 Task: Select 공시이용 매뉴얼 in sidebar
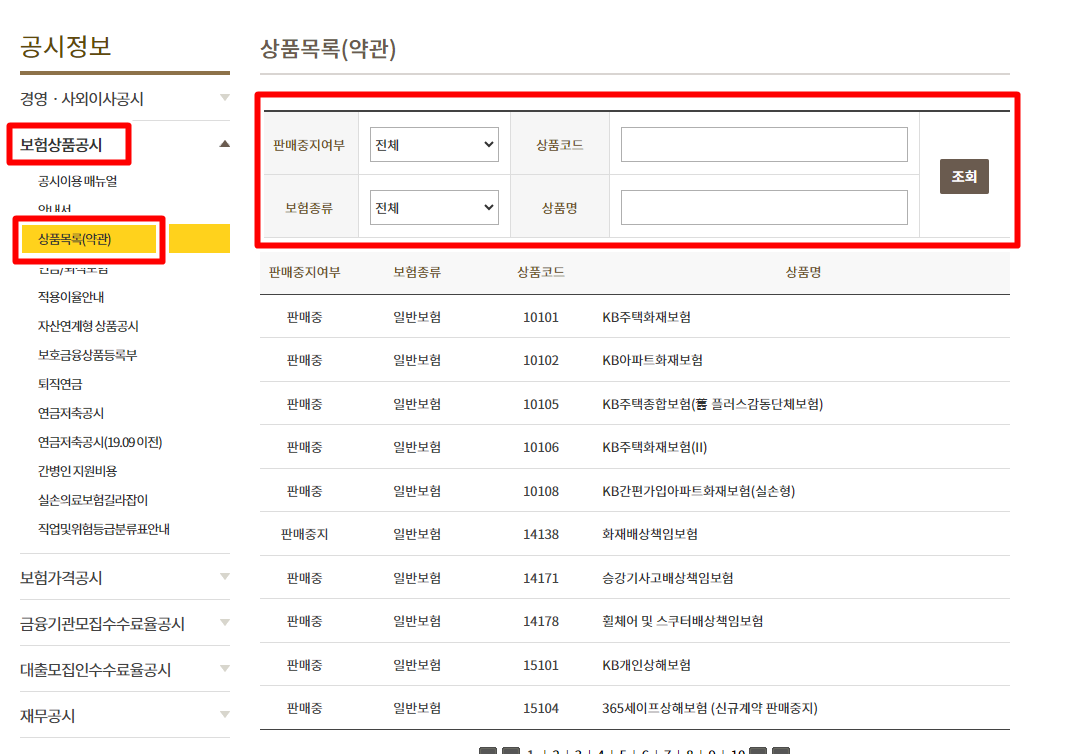(77, 181)
